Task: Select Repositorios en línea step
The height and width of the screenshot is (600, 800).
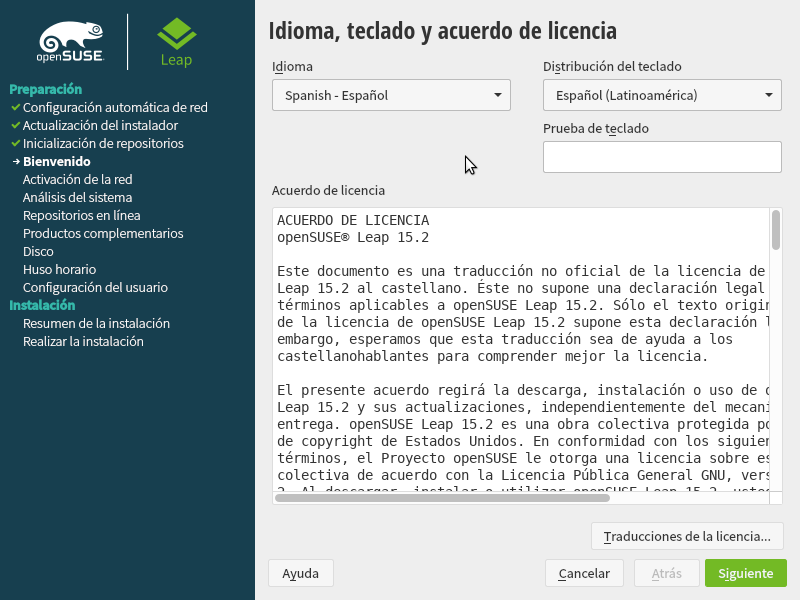Action: point(82,215)
